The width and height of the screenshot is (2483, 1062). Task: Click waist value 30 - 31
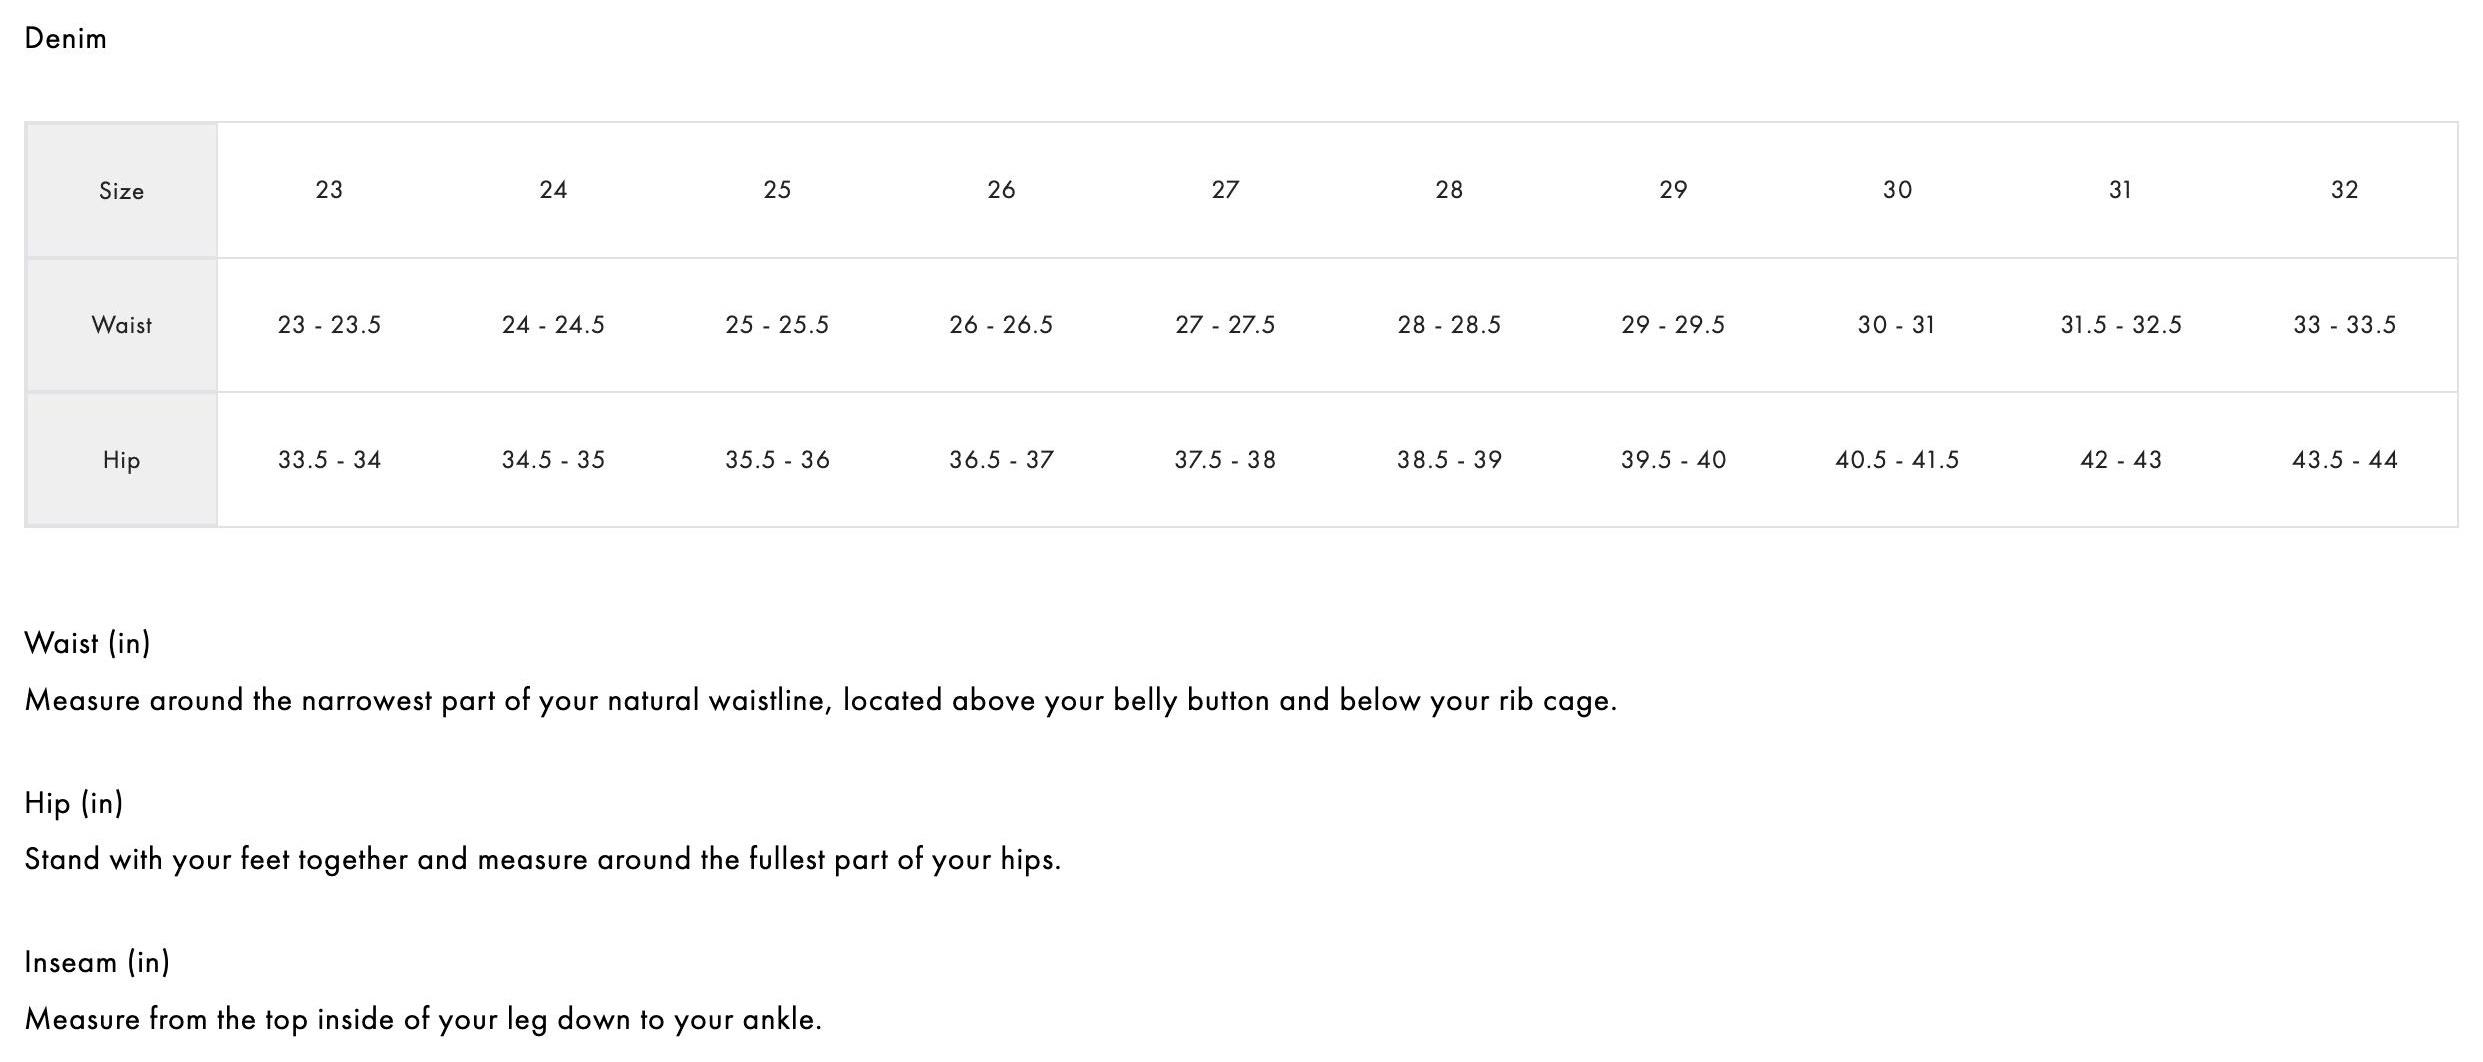click(x=1896, y=325)
